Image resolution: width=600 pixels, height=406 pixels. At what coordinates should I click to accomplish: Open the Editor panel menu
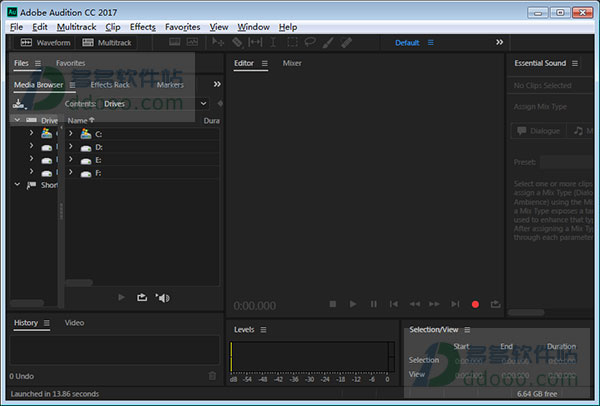(x=265, y=63)
